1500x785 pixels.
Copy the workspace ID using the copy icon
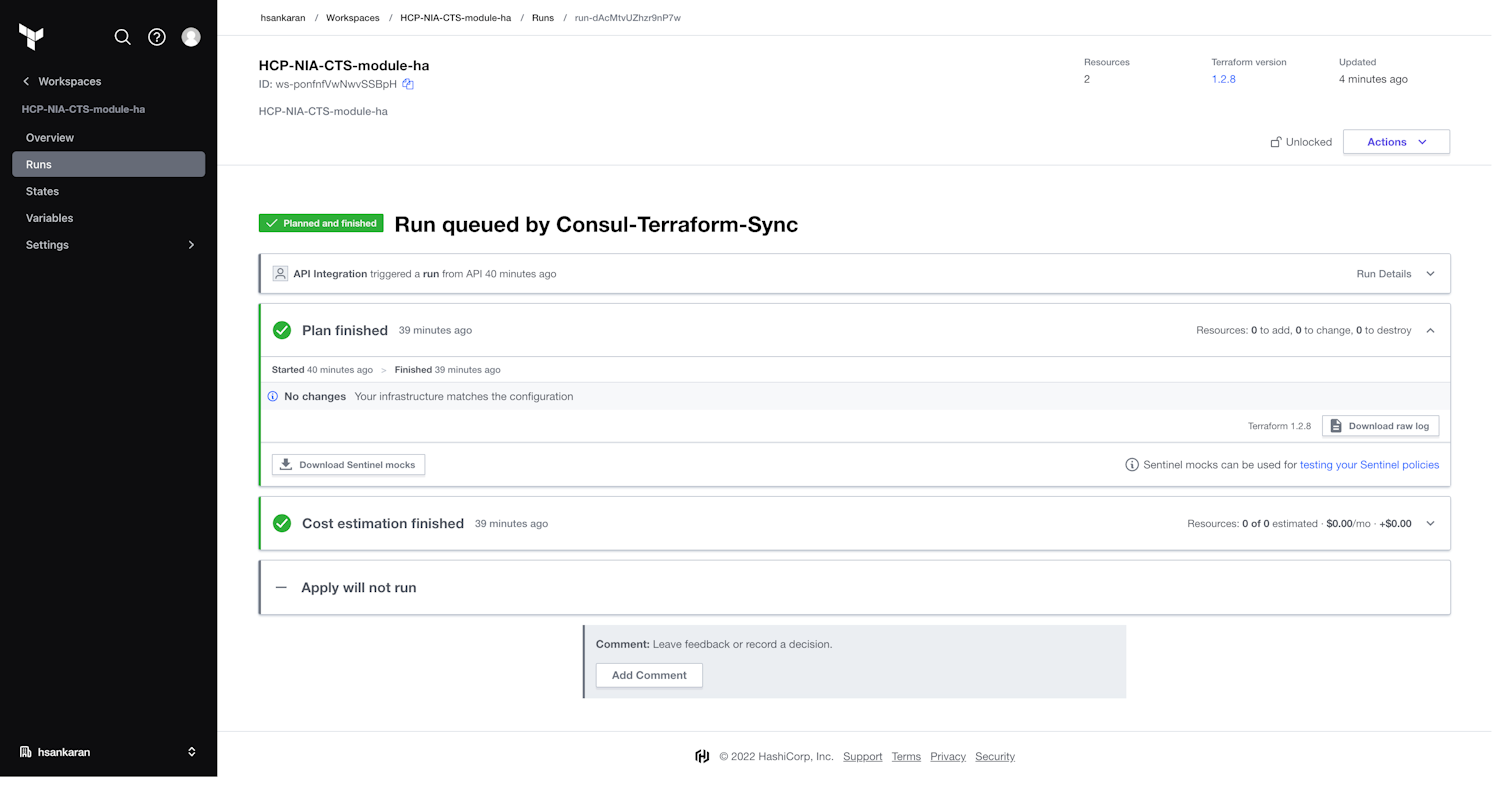pyautogui.click(x=408, y=85)
